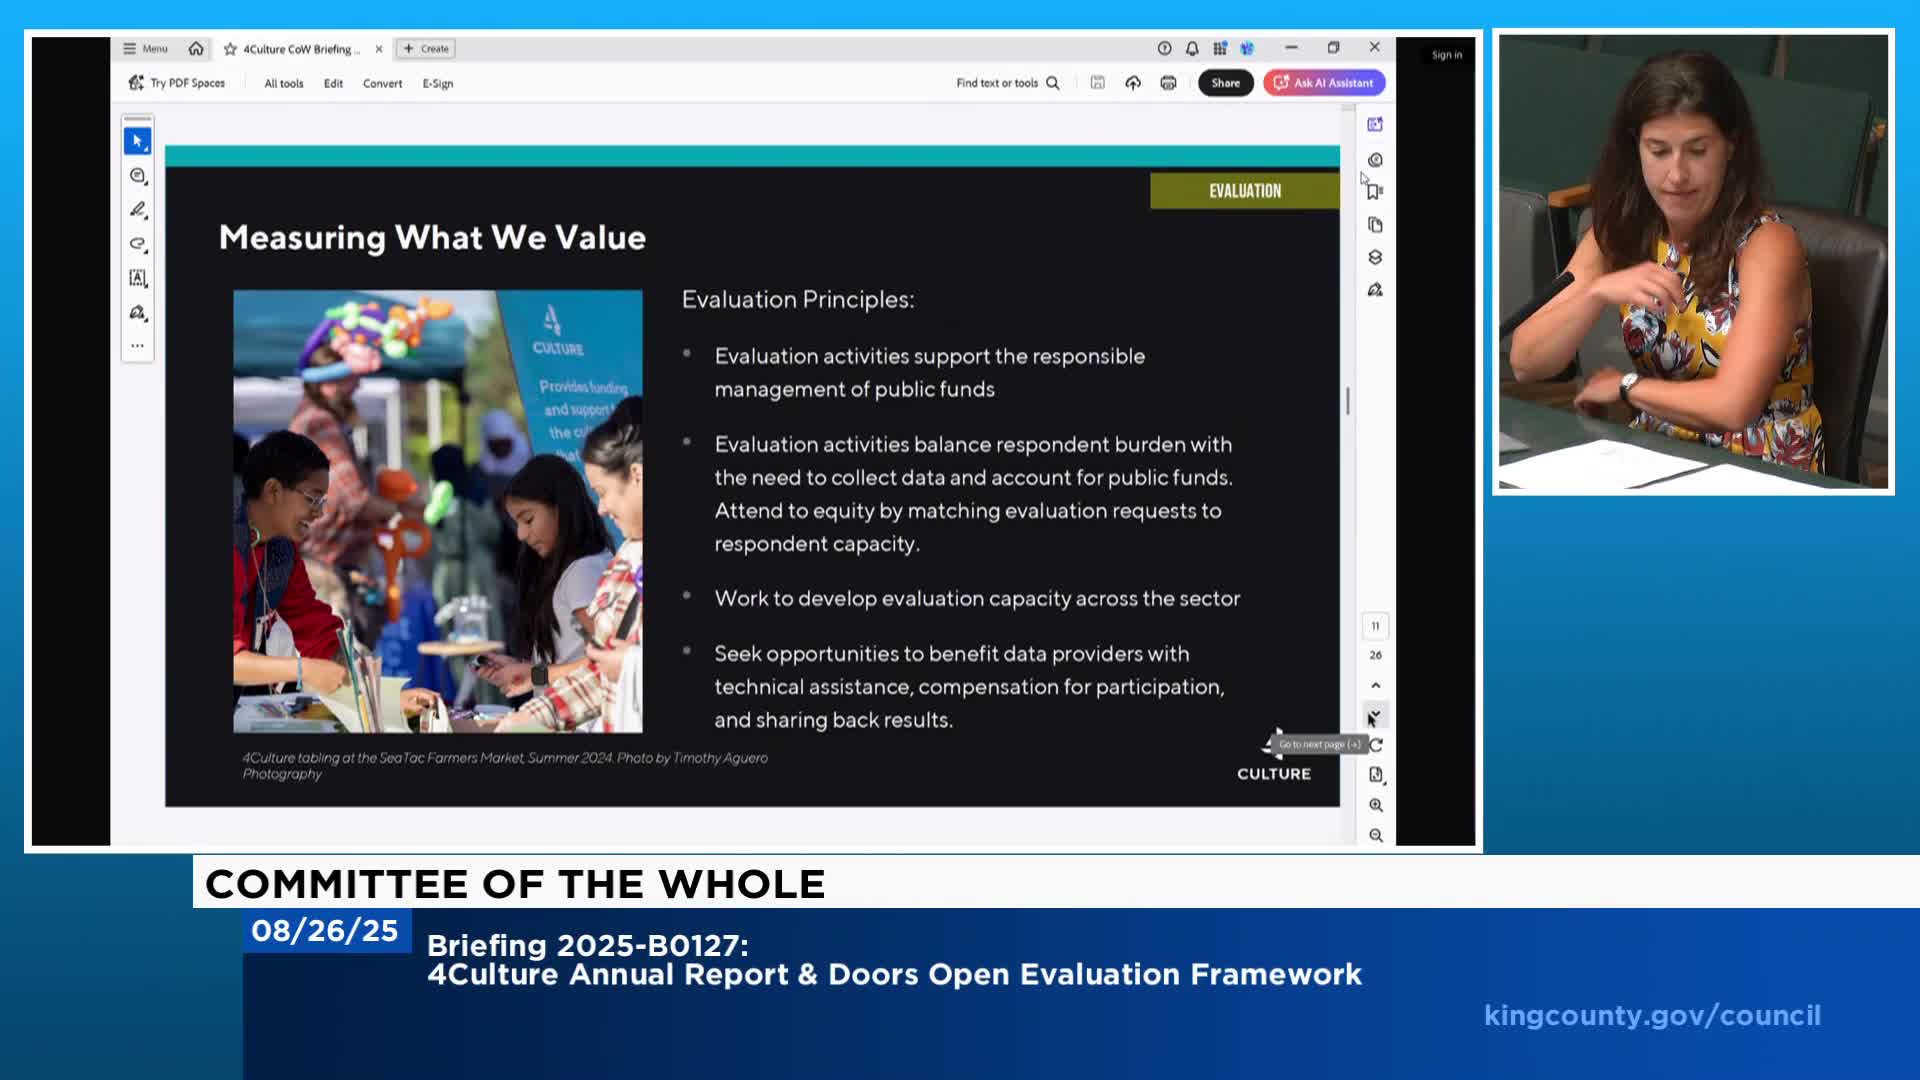Screen dimensions: 1920x1080
Task: Click the EVALUATION label on the slide
Action: point(1245,191)
